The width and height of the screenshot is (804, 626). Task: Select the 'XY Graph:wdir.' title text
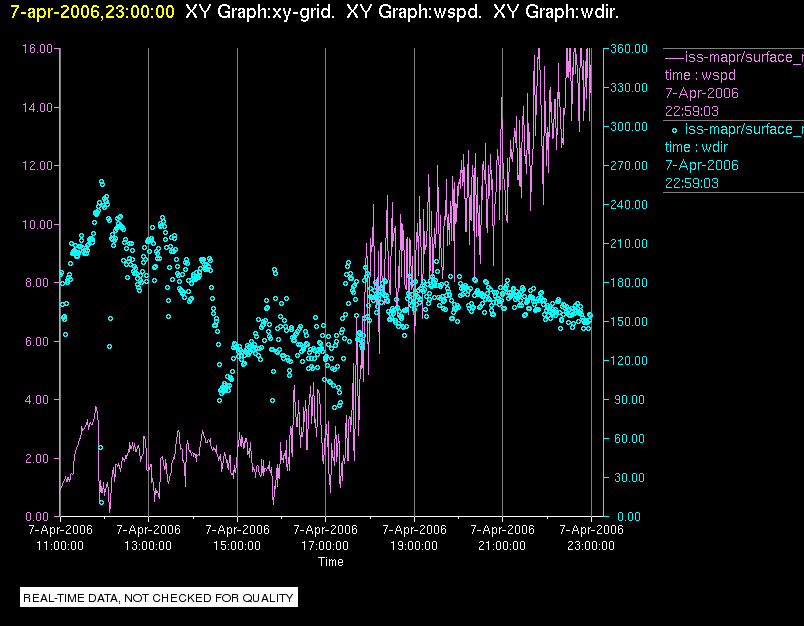(556, 12)
